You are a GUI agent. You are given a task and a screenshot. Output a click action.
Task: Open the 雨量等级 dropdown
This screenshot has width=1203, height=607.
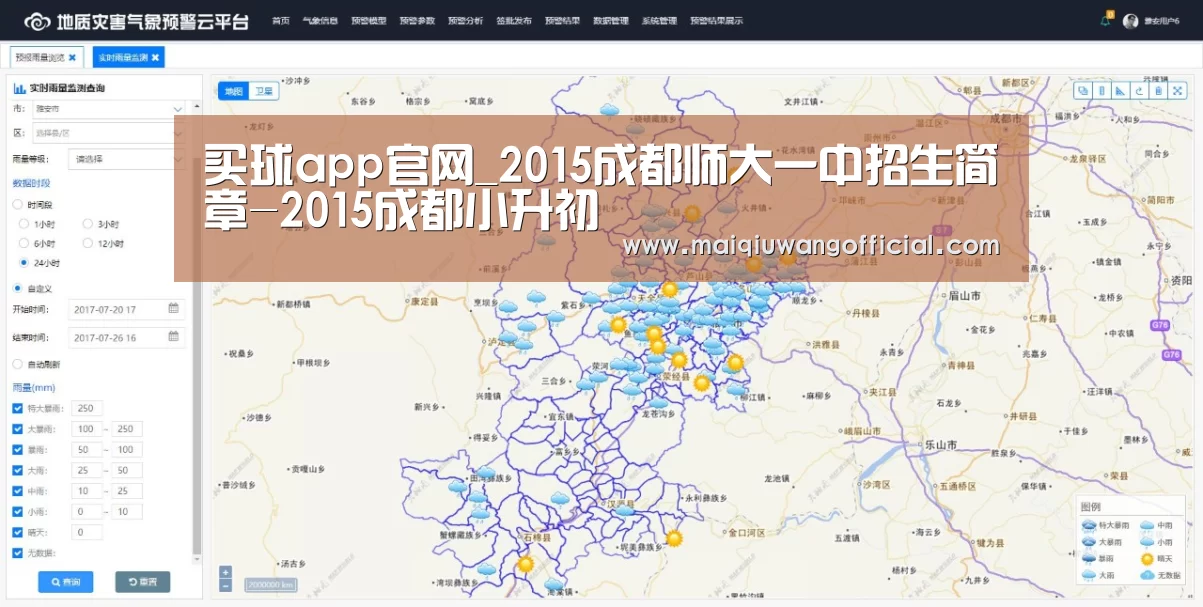click(x=127, y=158)
